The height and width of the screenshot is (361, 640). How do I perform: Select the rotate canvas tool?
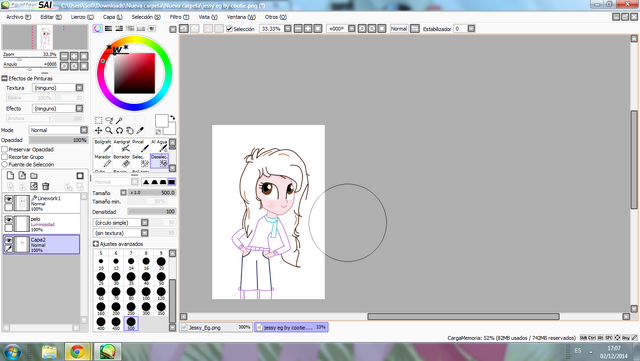point(119,130)
